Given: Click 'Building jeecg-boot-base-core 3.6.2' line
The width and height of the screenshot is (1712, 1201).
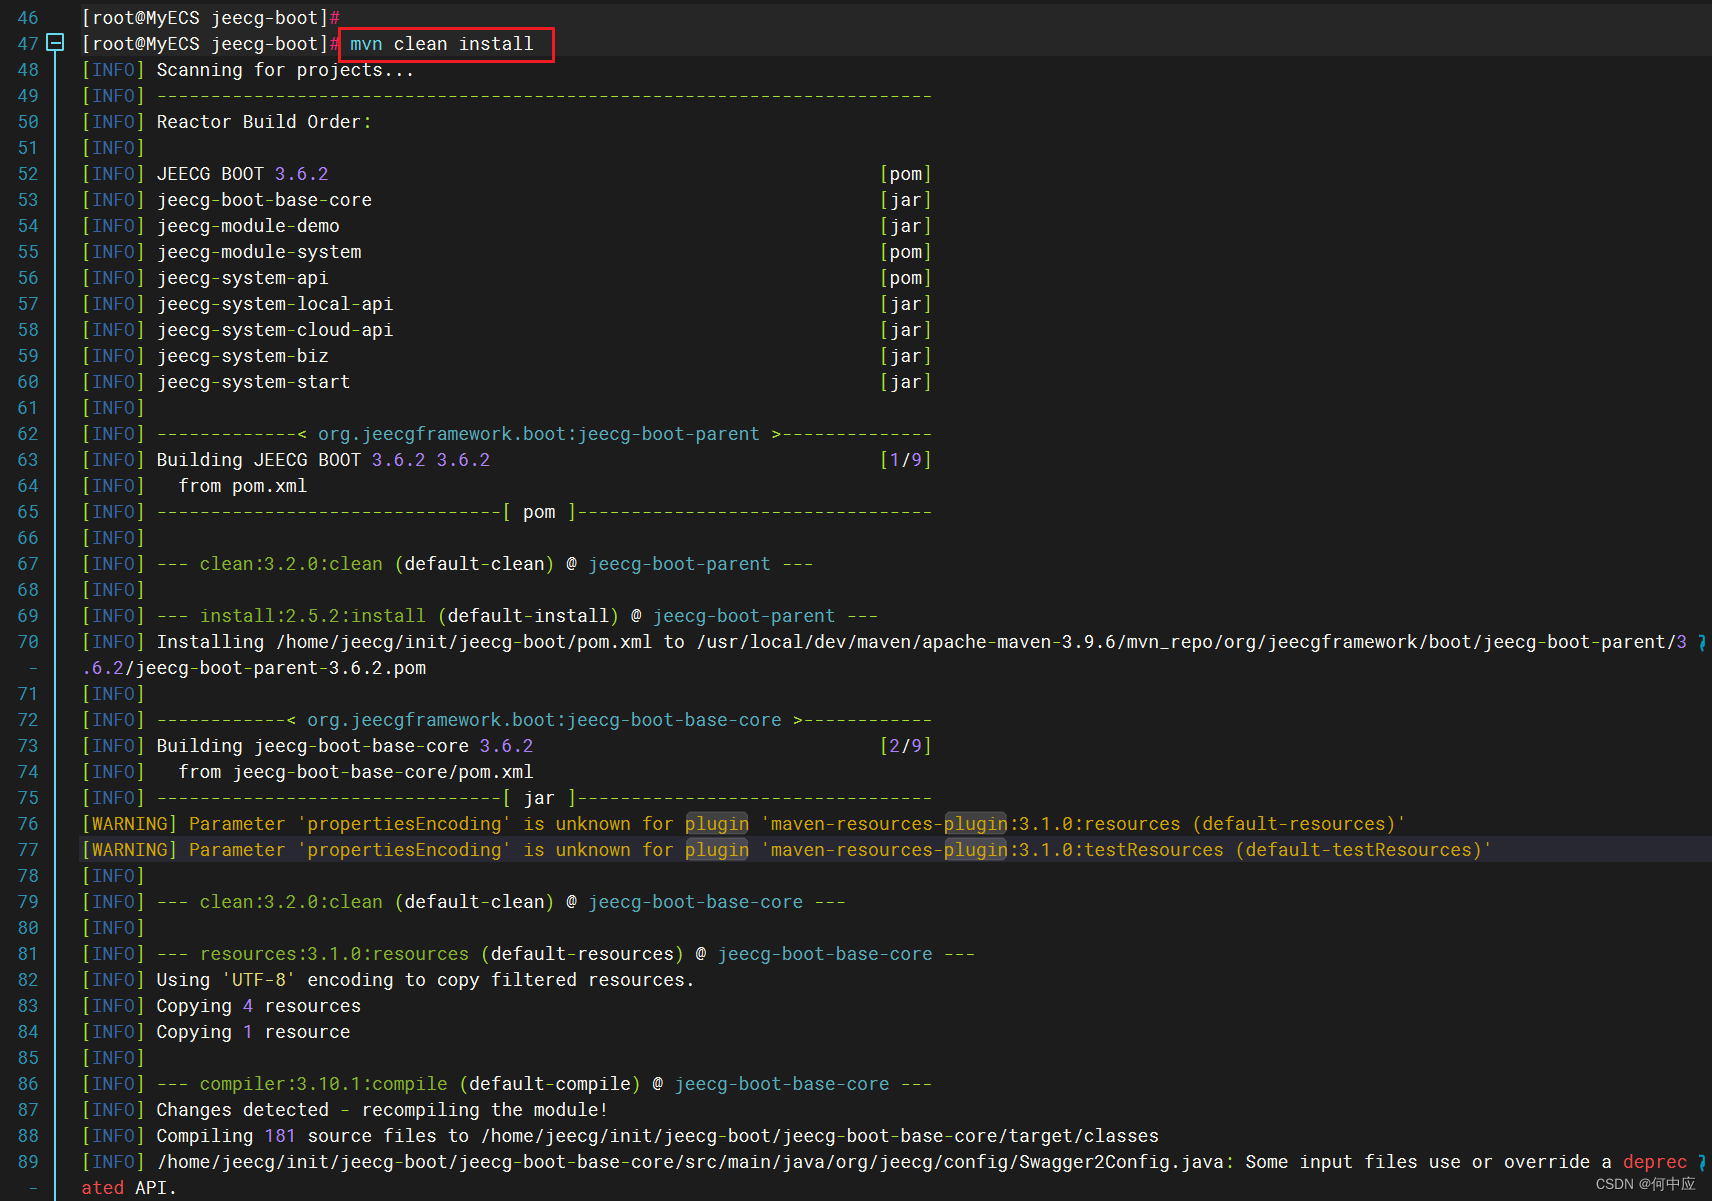Looking at the screenshot, I should (345, 746).
